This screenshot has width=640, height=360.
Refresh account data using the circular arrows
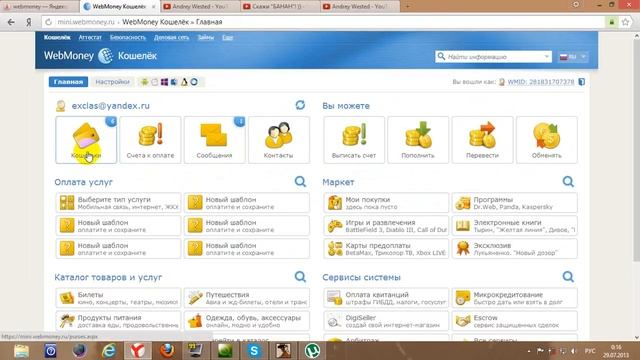pyautogui.click(x=300, y=105)
